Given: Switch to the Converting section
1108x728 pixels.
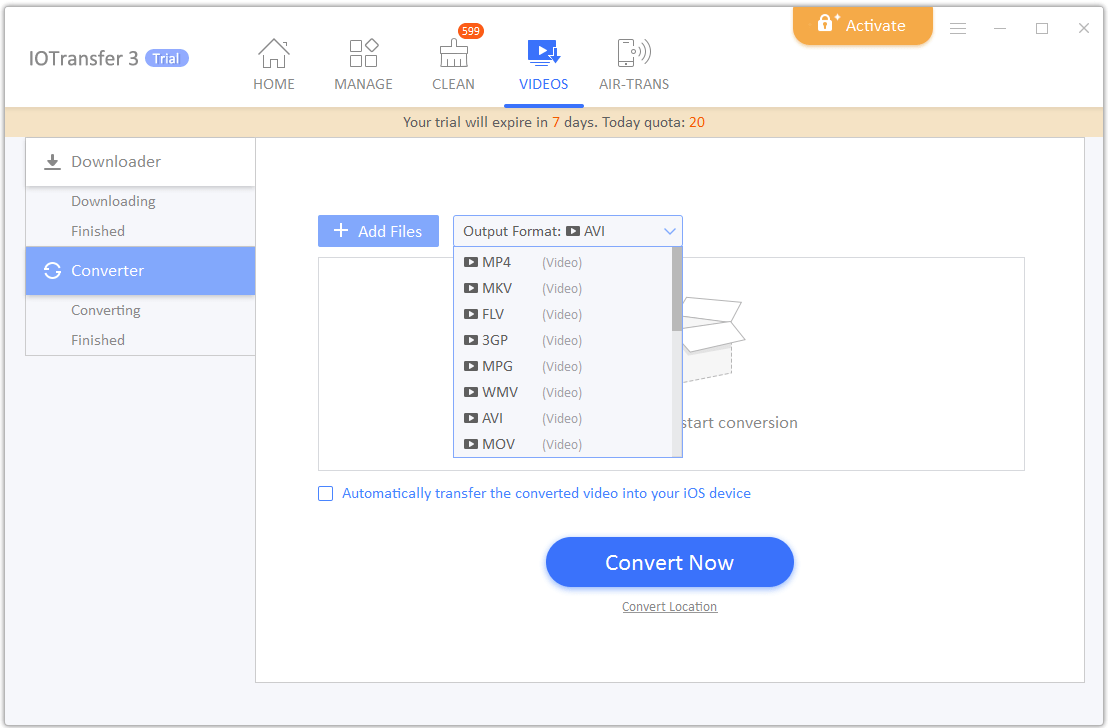Looking at the screenshot, I should 106,310.
